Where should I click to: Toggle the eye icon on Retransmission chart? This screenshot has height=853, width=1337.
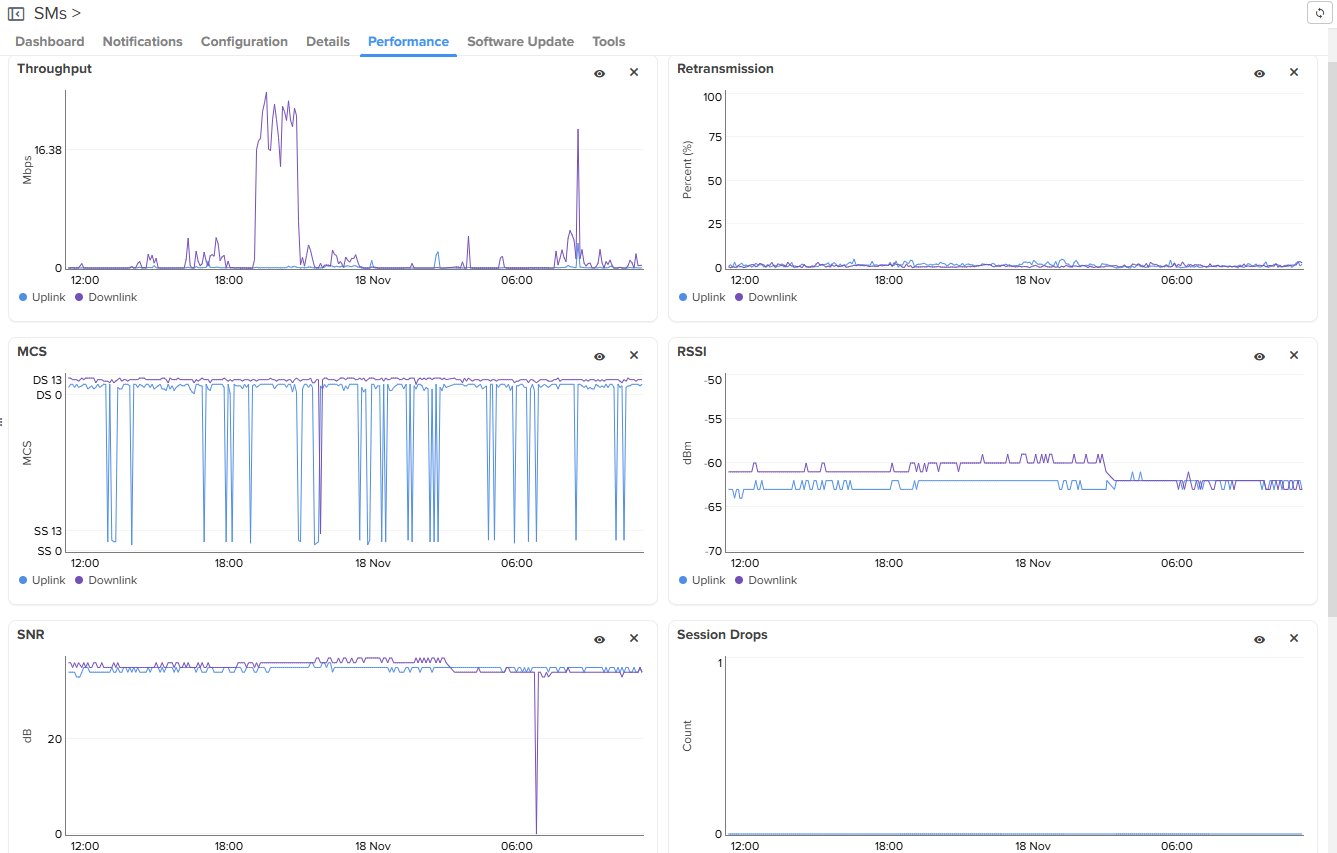click(1259, 73)
